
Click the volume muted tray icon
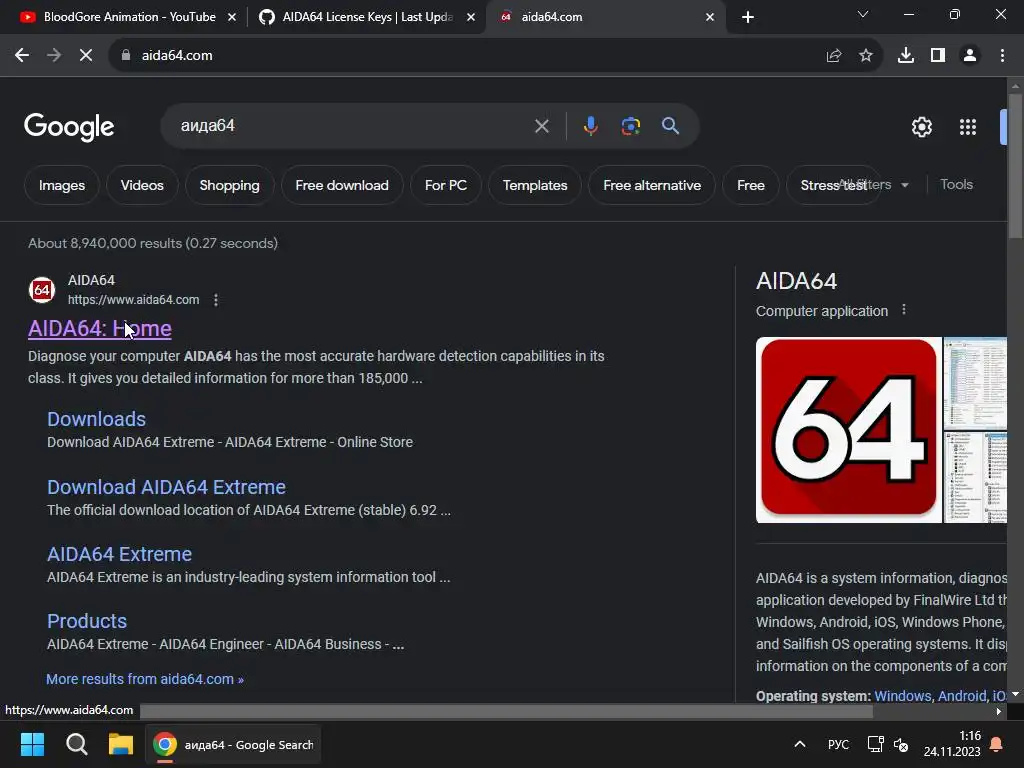tap(901, 744)
